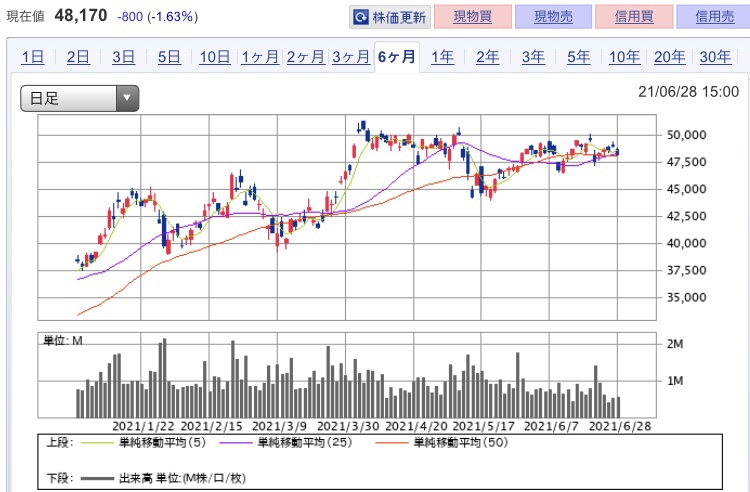750x492 pixels.
Task: Click the 株価更新 refresh icon
Action: (360, 18)
